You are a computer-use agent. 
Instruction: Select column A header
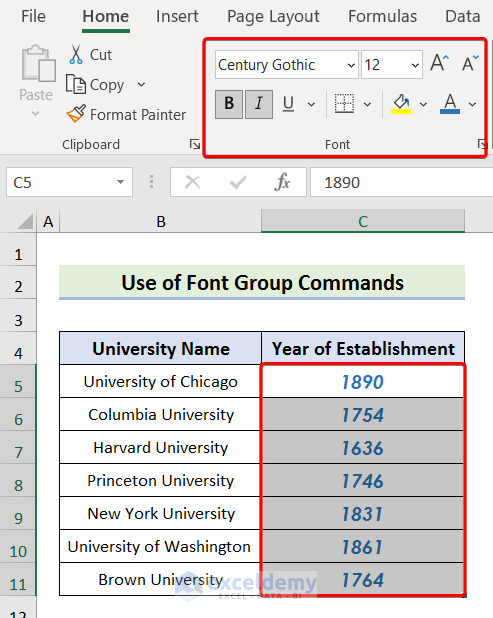pos(48,221)
